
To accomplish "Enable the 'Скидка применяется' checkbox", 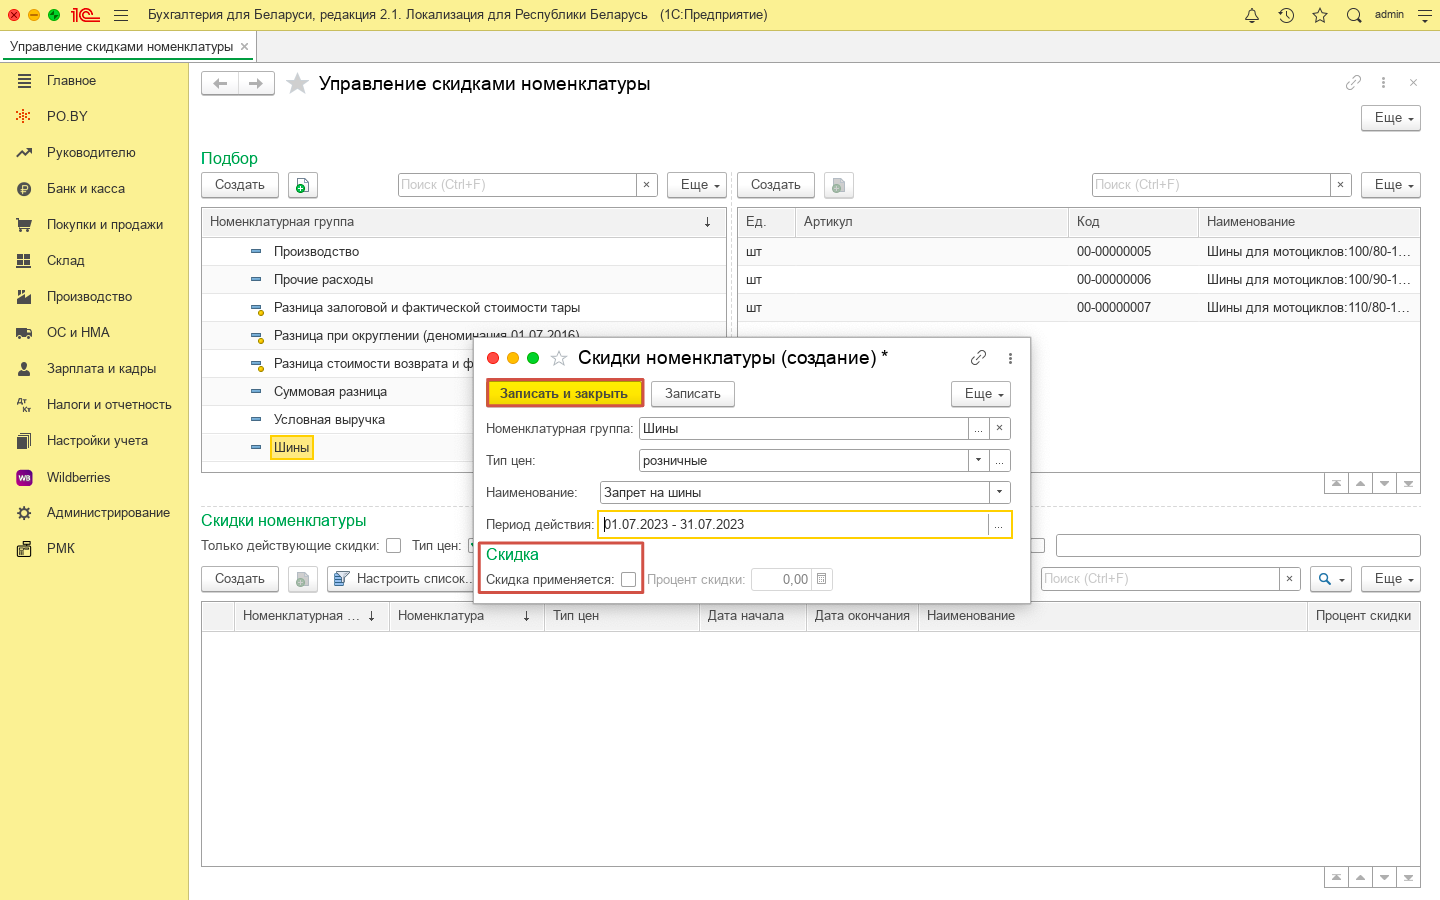I will click(628, 579).
